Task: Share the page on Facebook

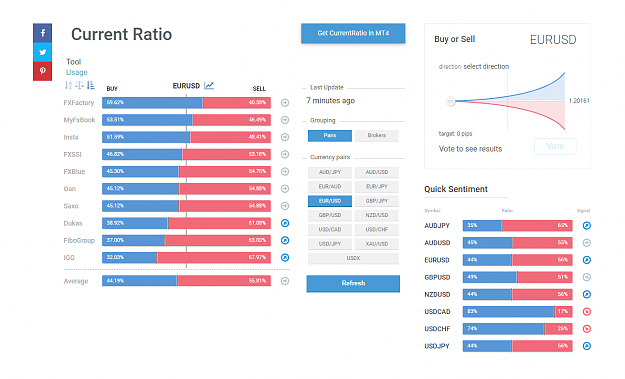Action: 42,33
